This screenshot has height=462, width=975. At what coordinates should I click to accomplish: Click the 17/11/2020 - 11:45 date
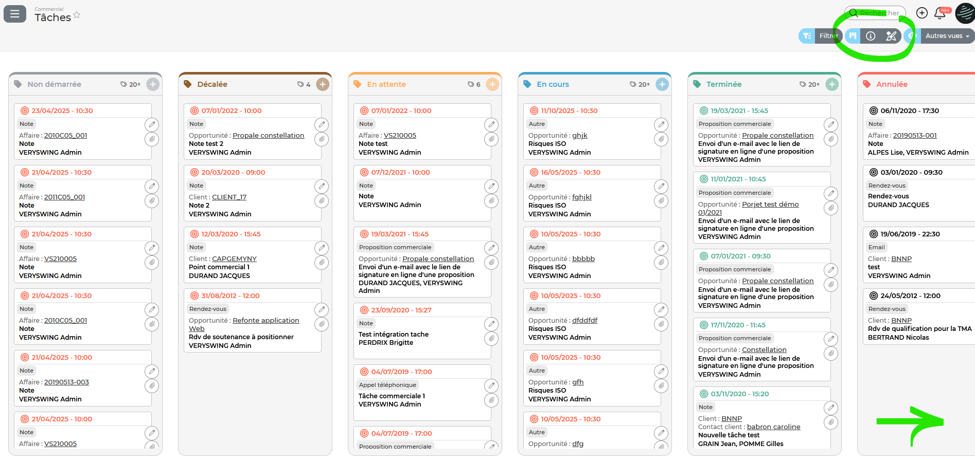(x=739, y=325)
